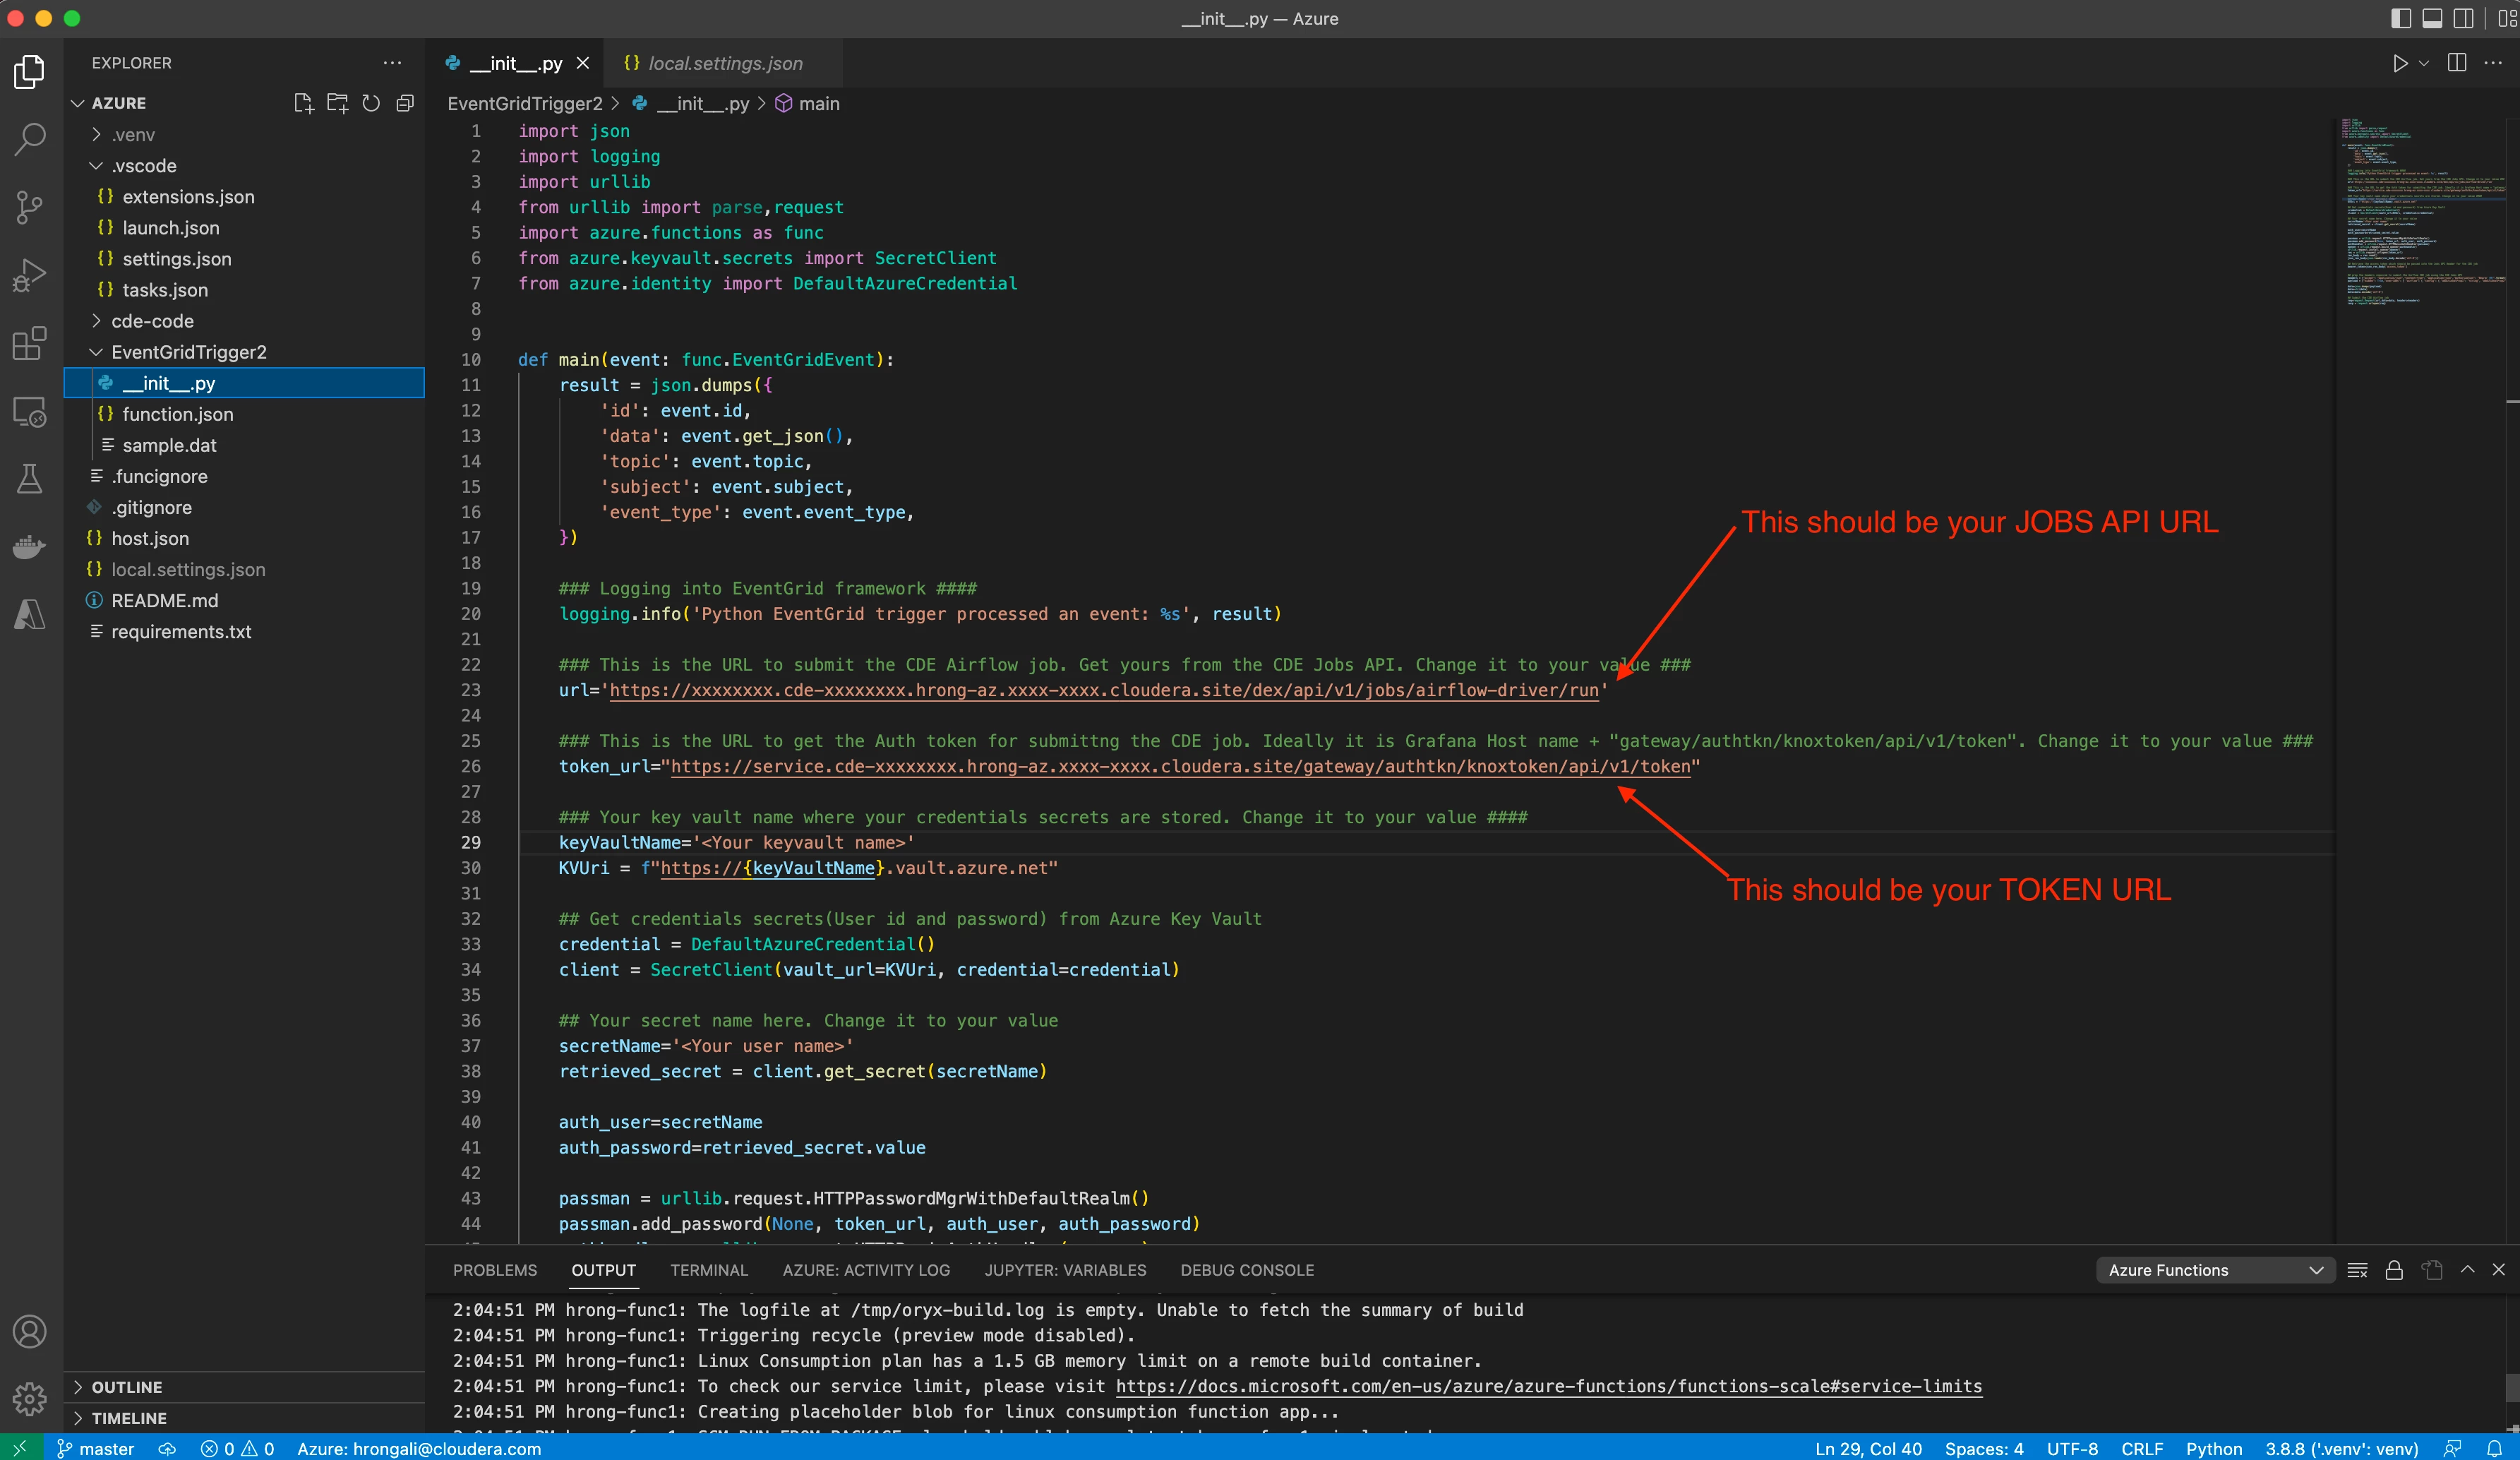Click New File icon in Explorer
2520x1460 pixels.
[x=304, y=103]
